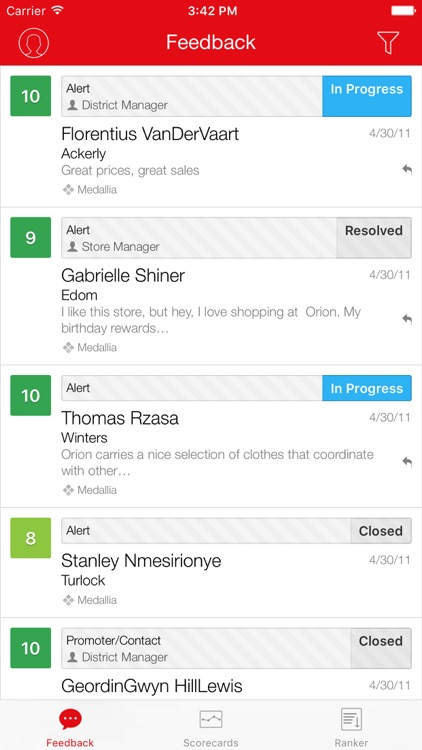Tap the score 9 badge
Viewport: 422px width, 750px height.
[31, 238]
